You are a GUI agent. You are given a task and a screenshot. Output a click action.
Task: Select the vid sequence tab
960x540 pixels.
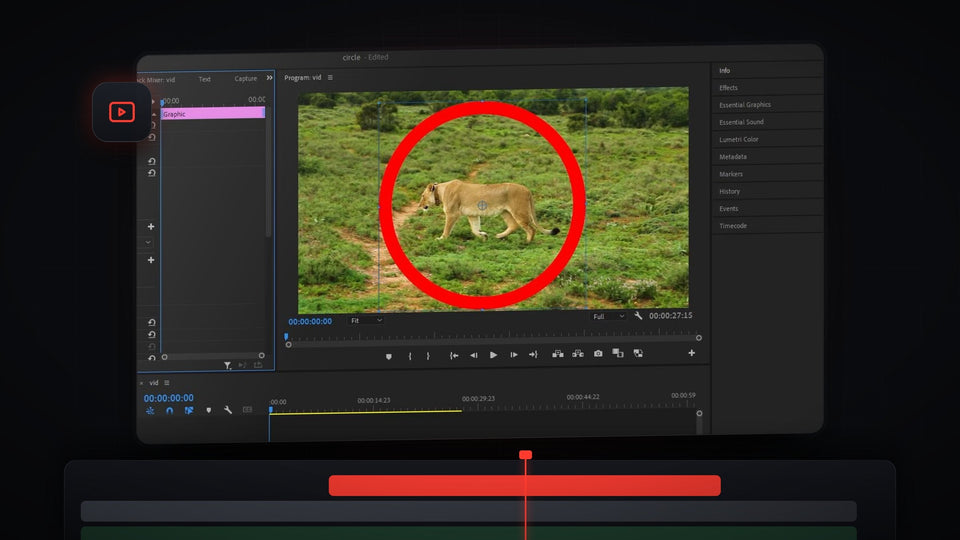[154, 383]
